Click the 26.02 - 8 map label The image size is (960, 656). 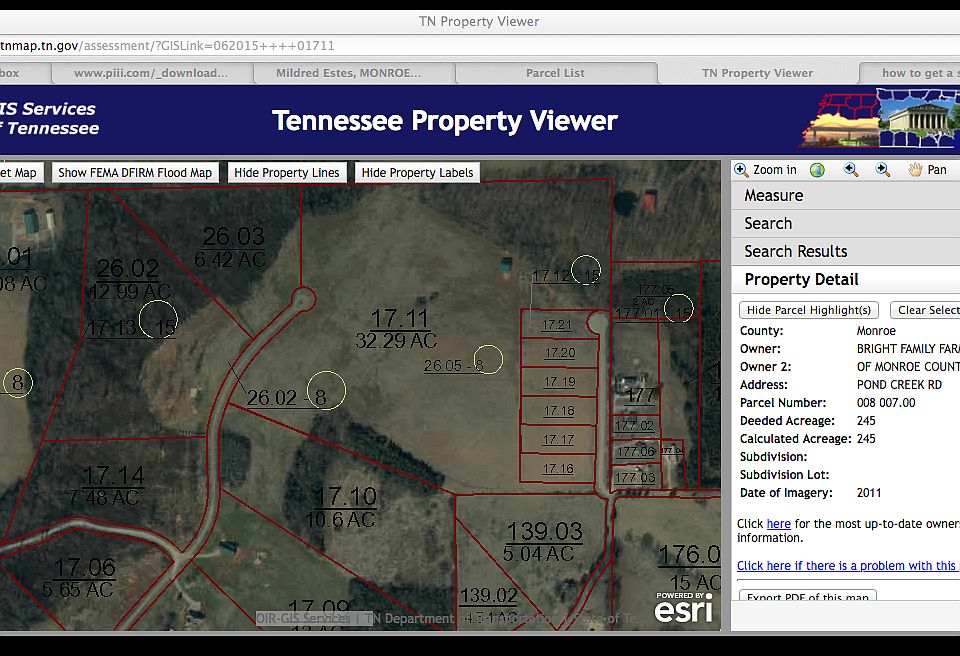[x=287, y=398]
